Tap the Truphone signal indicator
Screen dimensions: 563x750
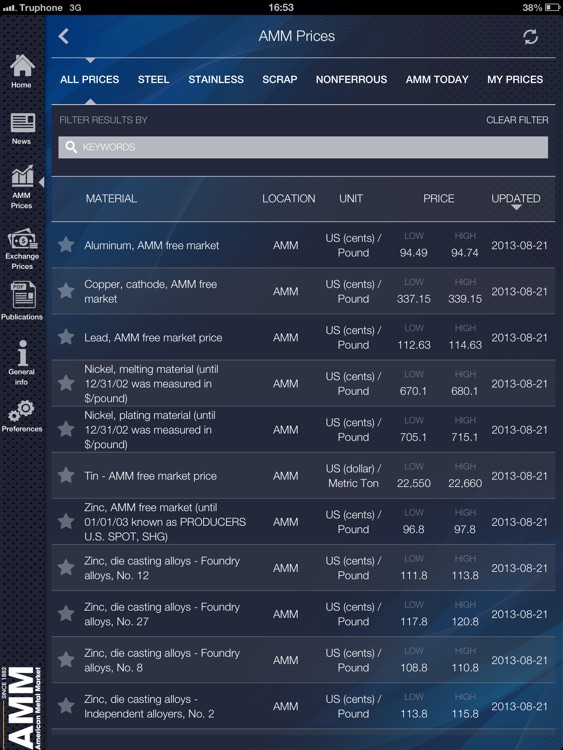coord(33,7)
